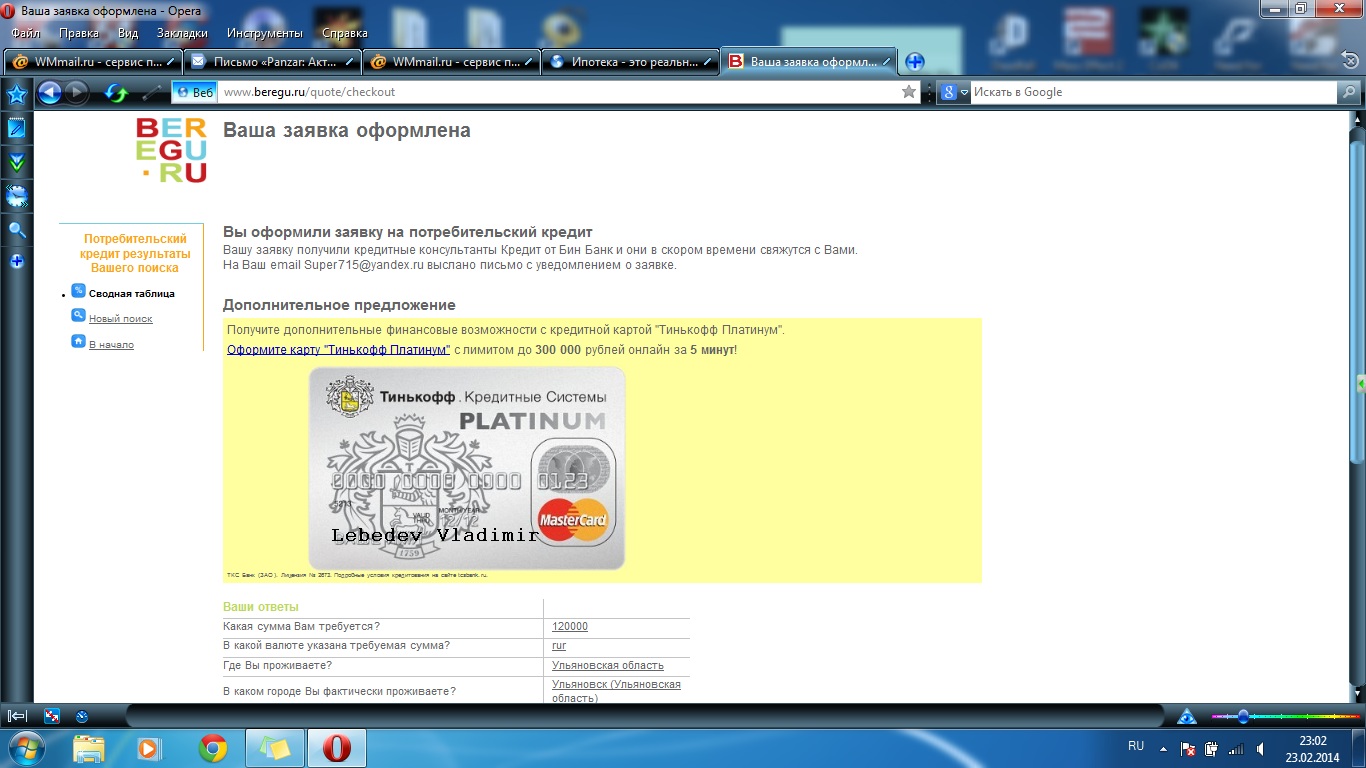Image resolution: width=1366 pixels, height=768 pixels.
Task: Open the Сводная таблица link
Action: 132,294
